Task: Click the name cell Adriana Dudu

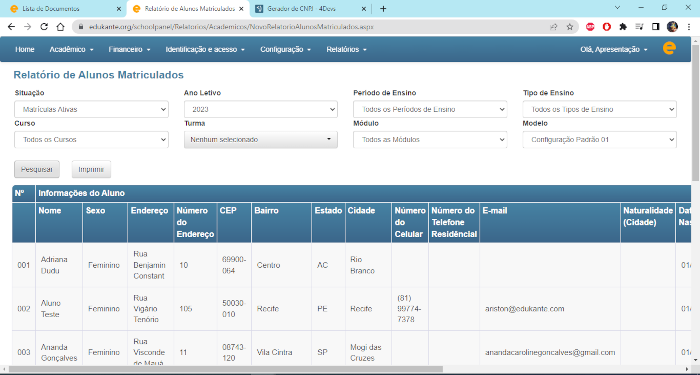Action: tap(59, 265)
